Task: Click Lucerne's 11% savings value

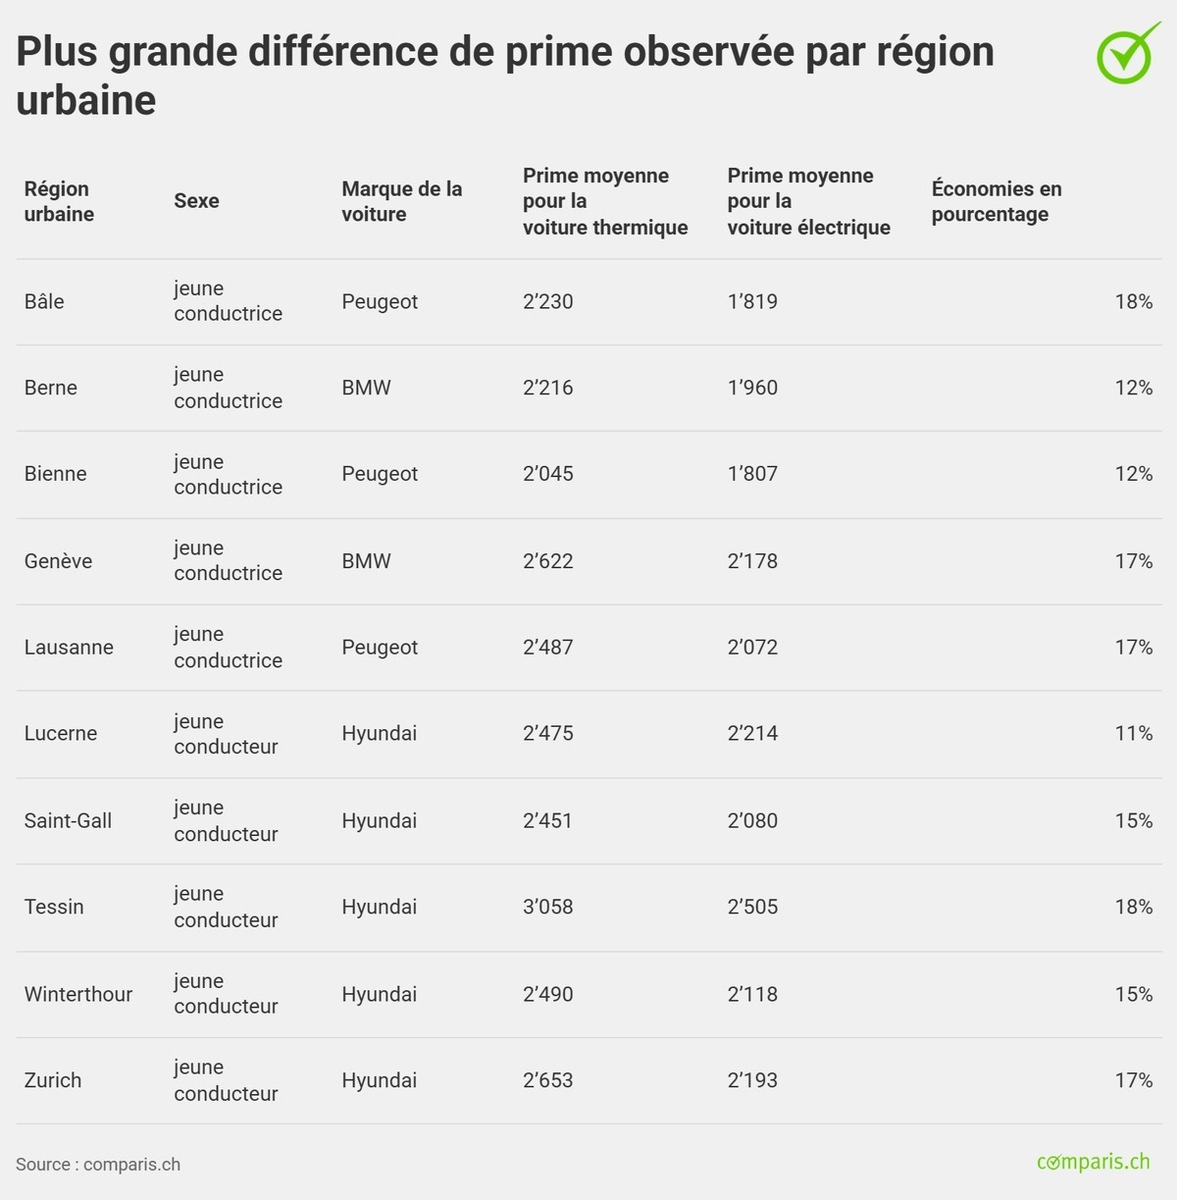Action: coord(1133,733)
